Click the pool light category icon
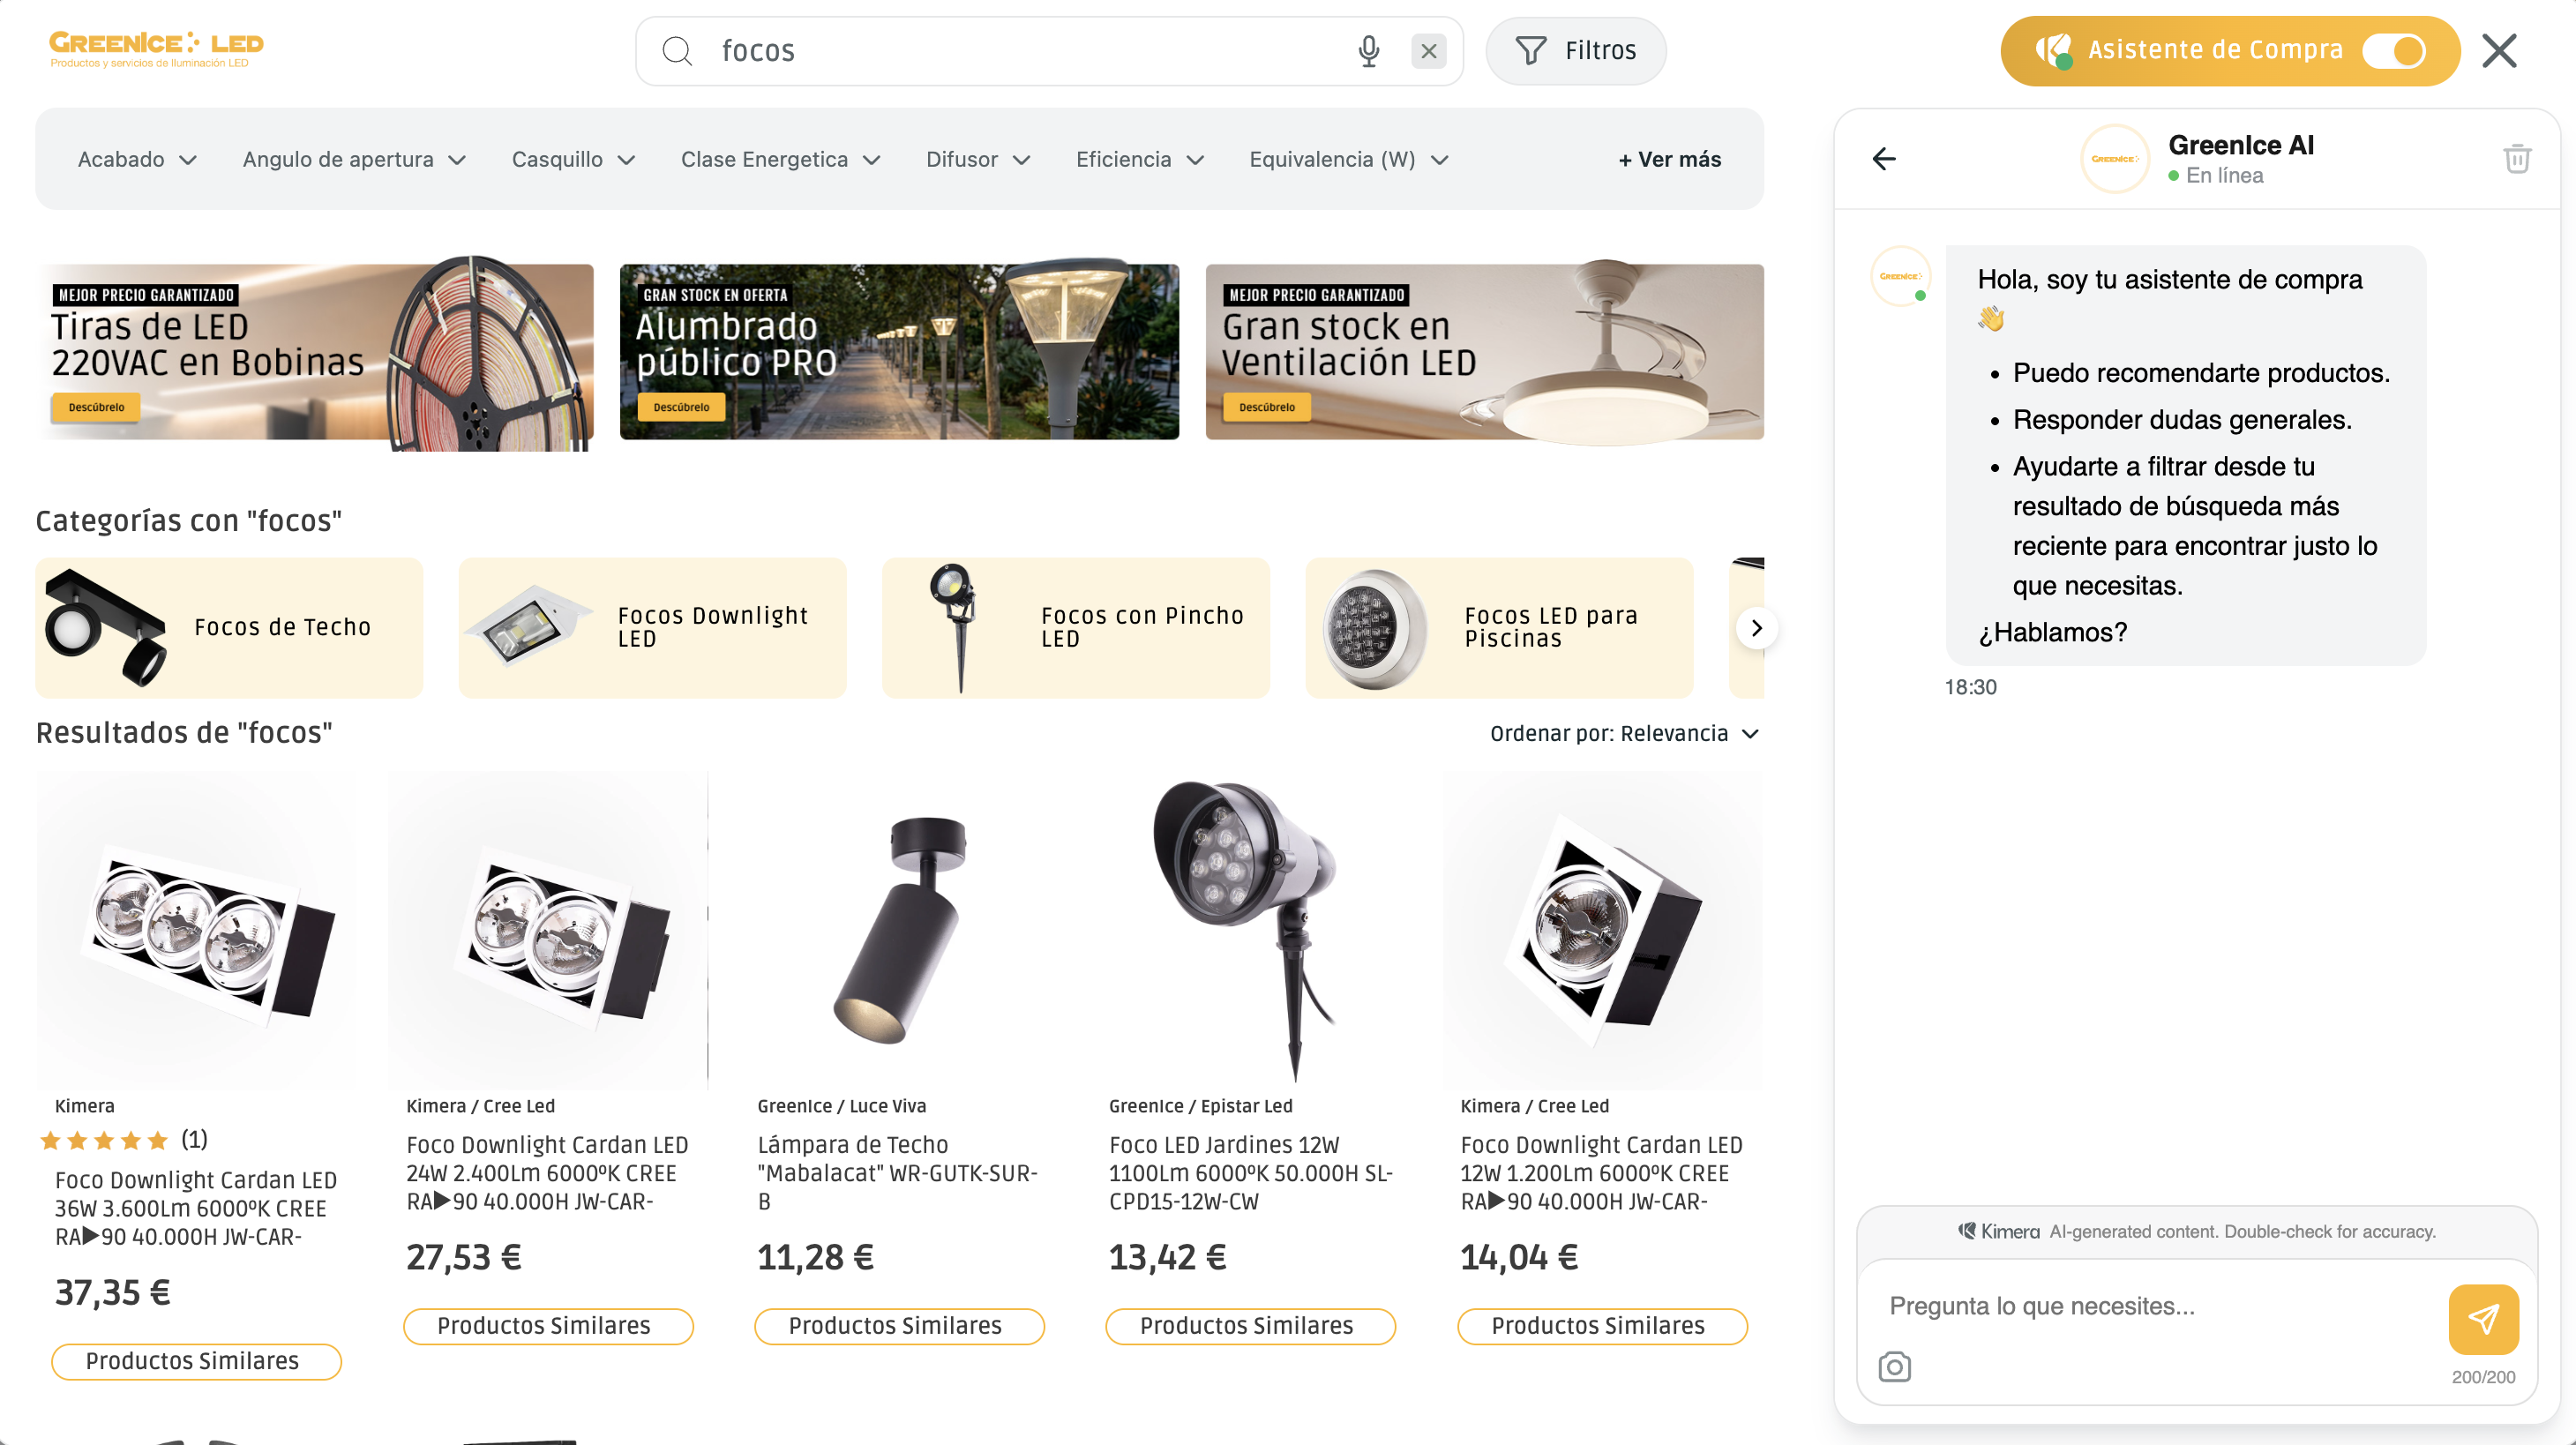Viewport: 2576px width, 1445px height. coord(1375,629)
